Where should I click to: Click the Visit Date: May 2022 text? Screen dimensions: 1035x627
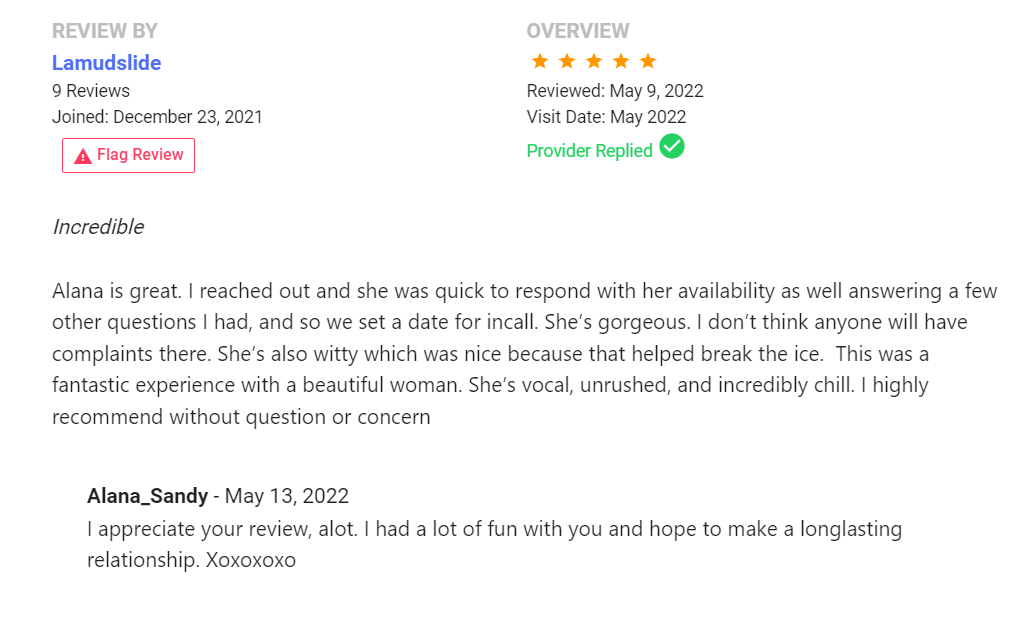coord(606,117)
